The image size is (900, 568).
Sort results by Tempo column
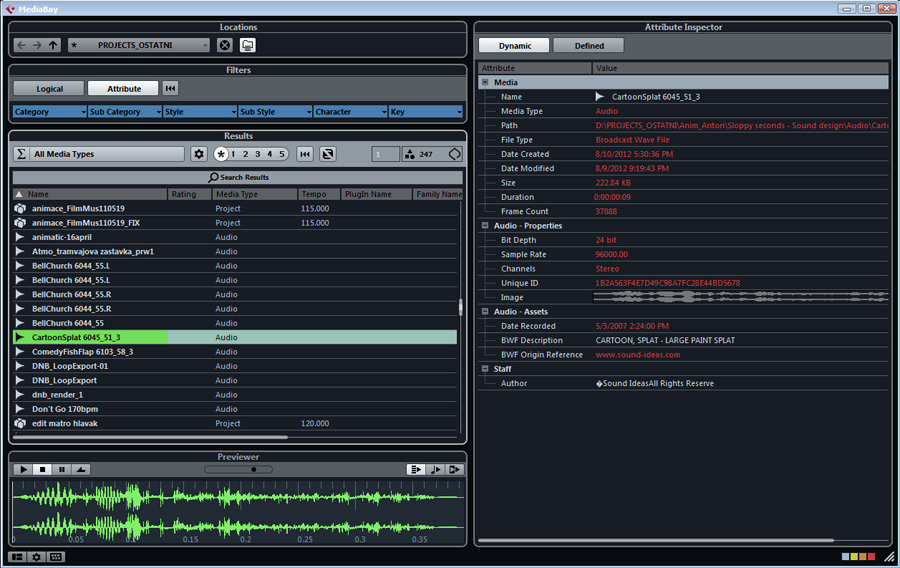point(319,194)
